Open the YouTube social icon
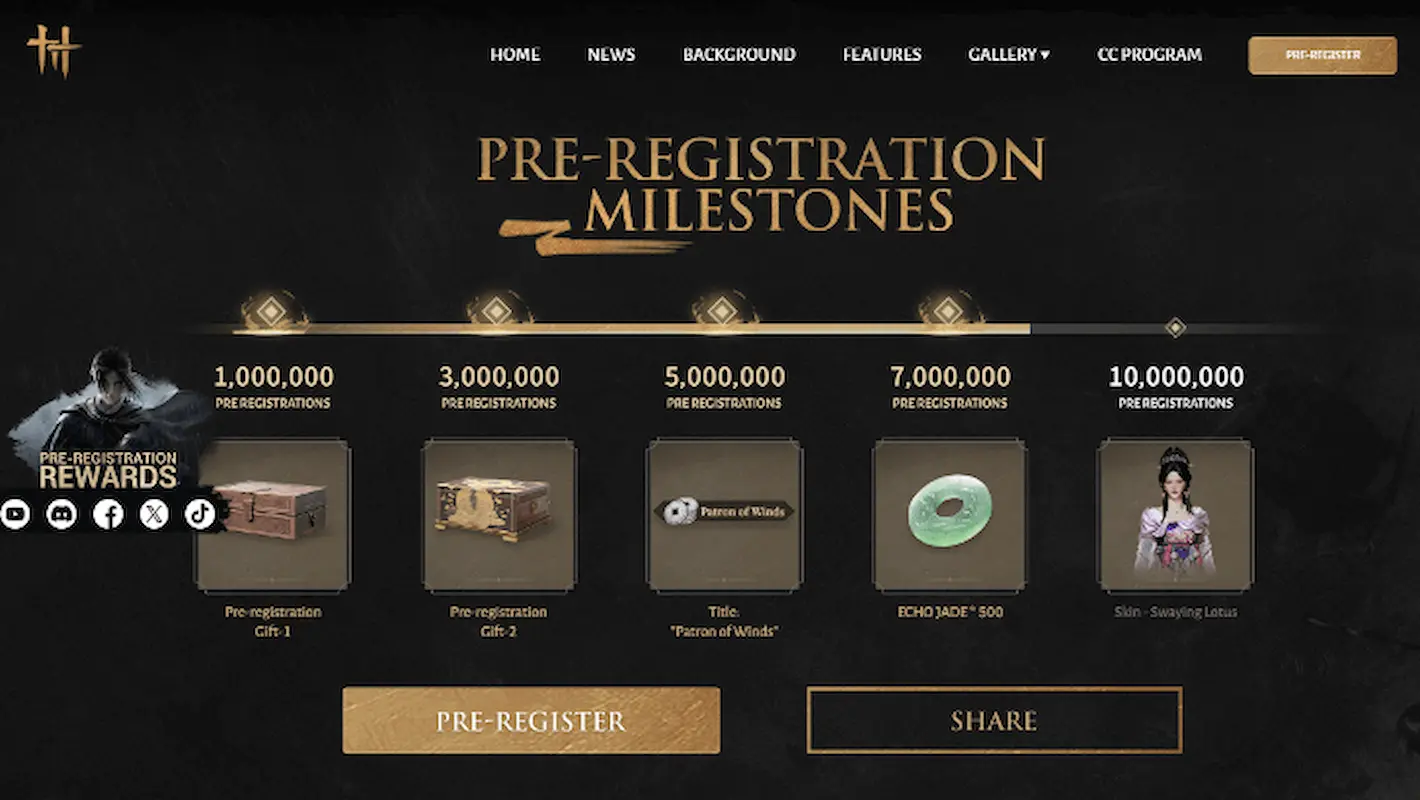The image size is (1420, 800). [15, 514]
